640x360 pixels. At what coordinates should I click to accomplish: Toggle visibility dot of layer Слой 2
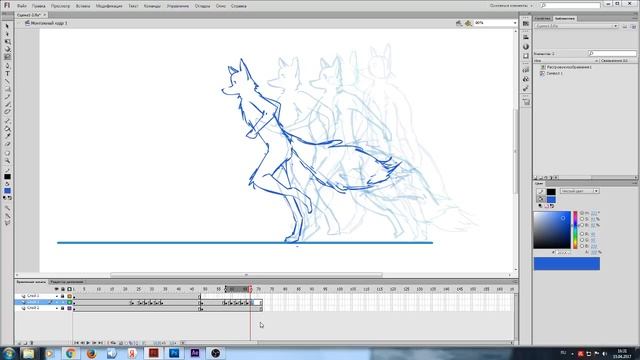(x=57, y=308)
